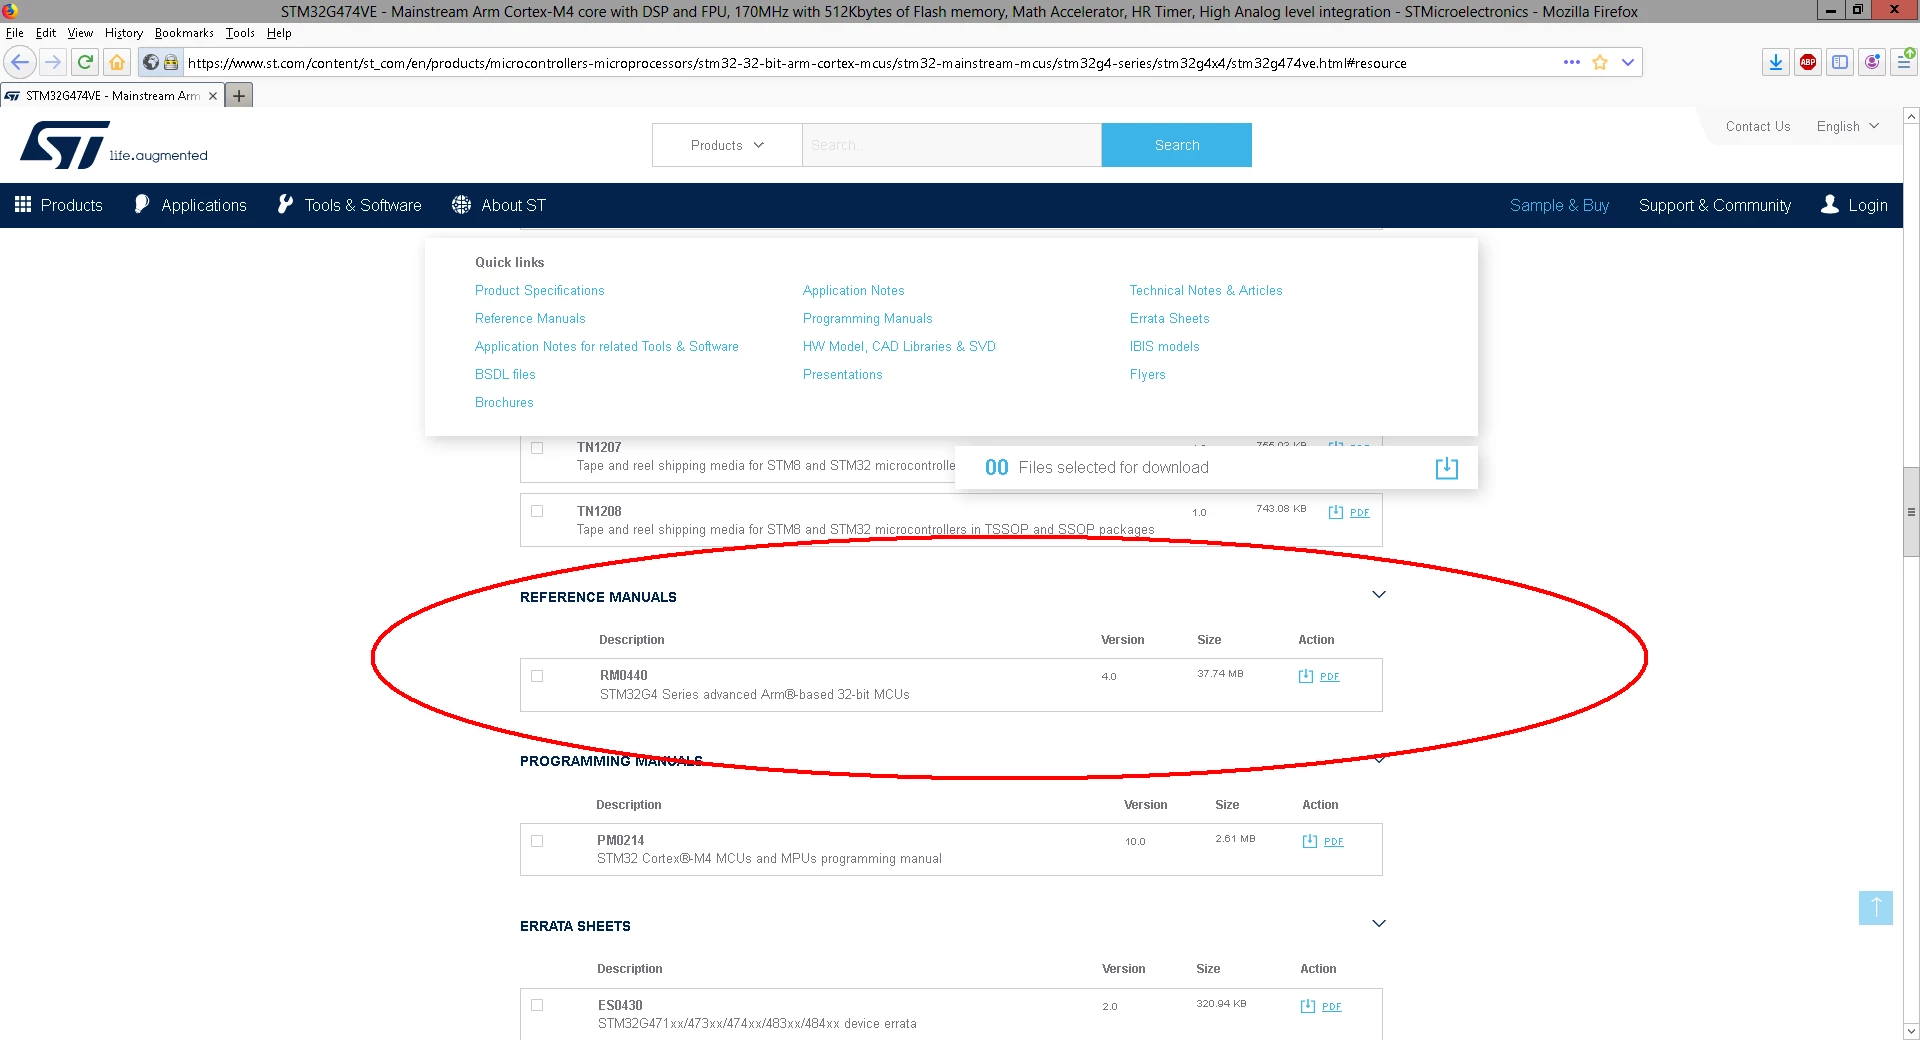This screenshot has width=1920, height=1040.
Task: Jump to Application Notes quick link
Action: pos(854,290)
